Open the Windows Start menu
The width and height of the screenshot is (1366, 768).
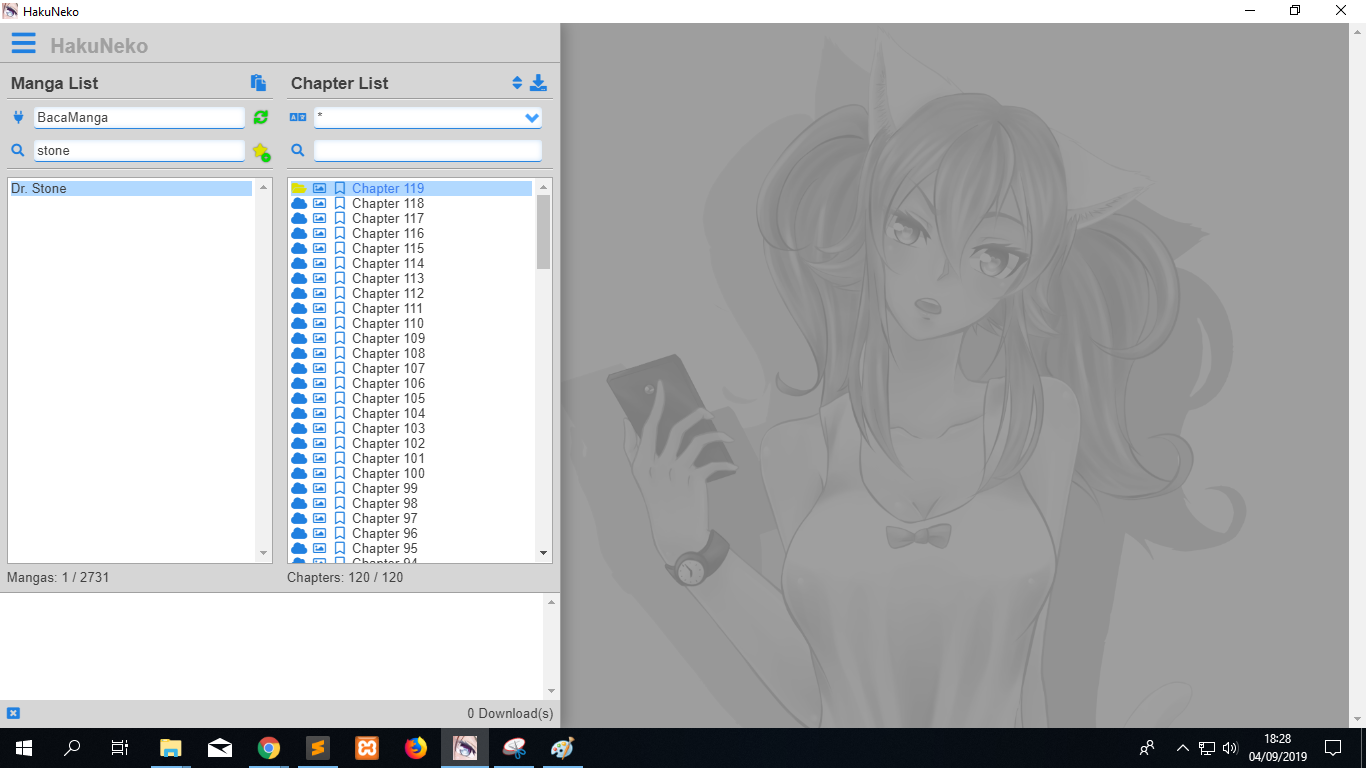coord(24,748)
